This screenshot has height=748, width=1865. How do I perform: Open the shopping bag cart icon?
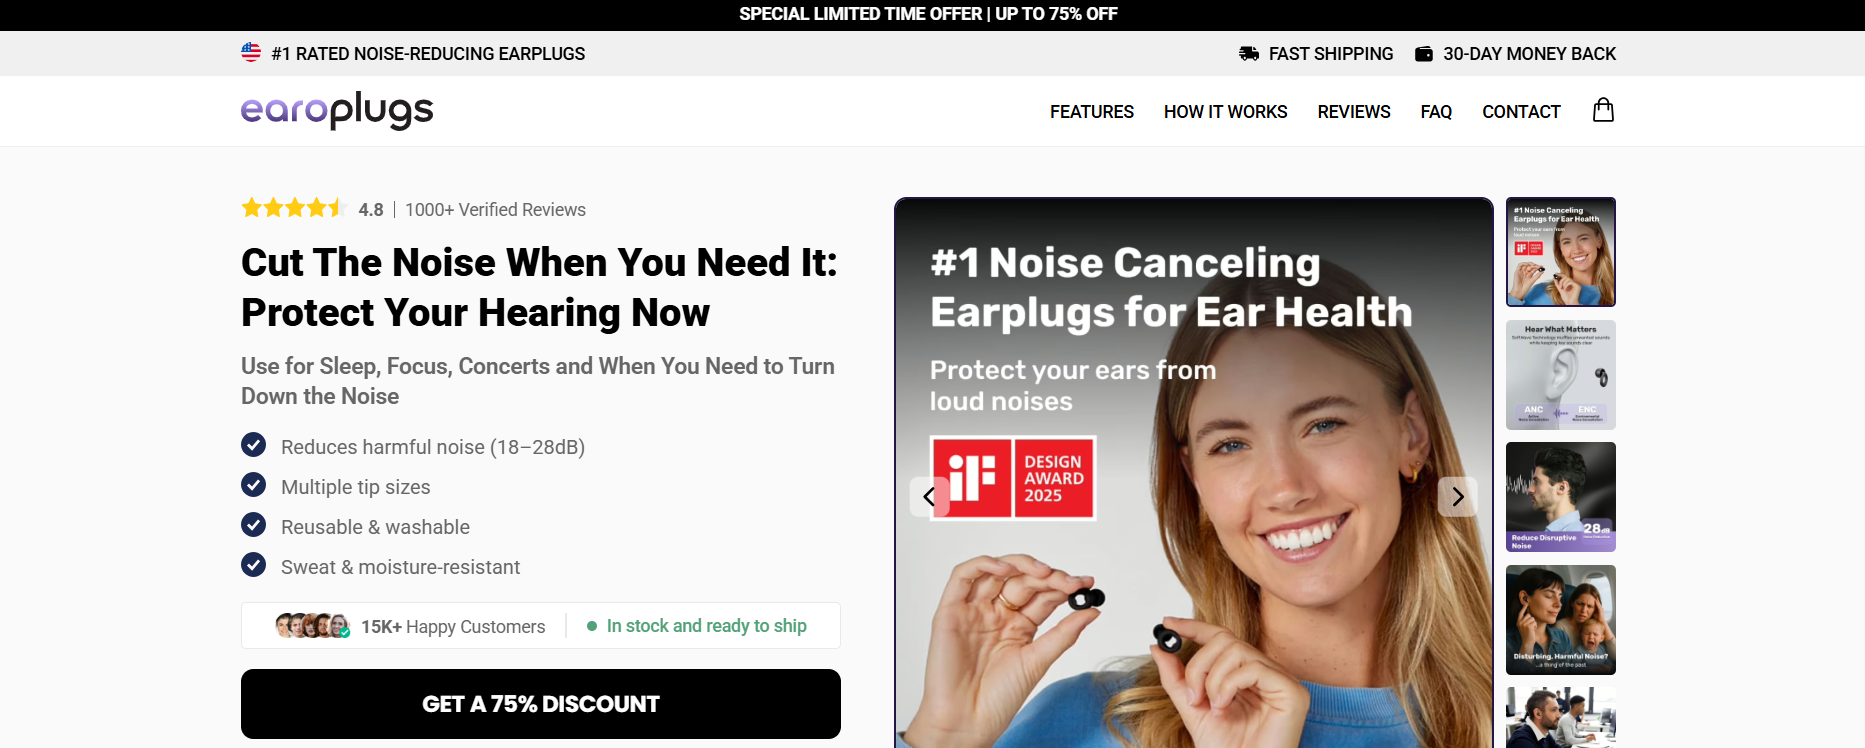tap(1603, 110)
